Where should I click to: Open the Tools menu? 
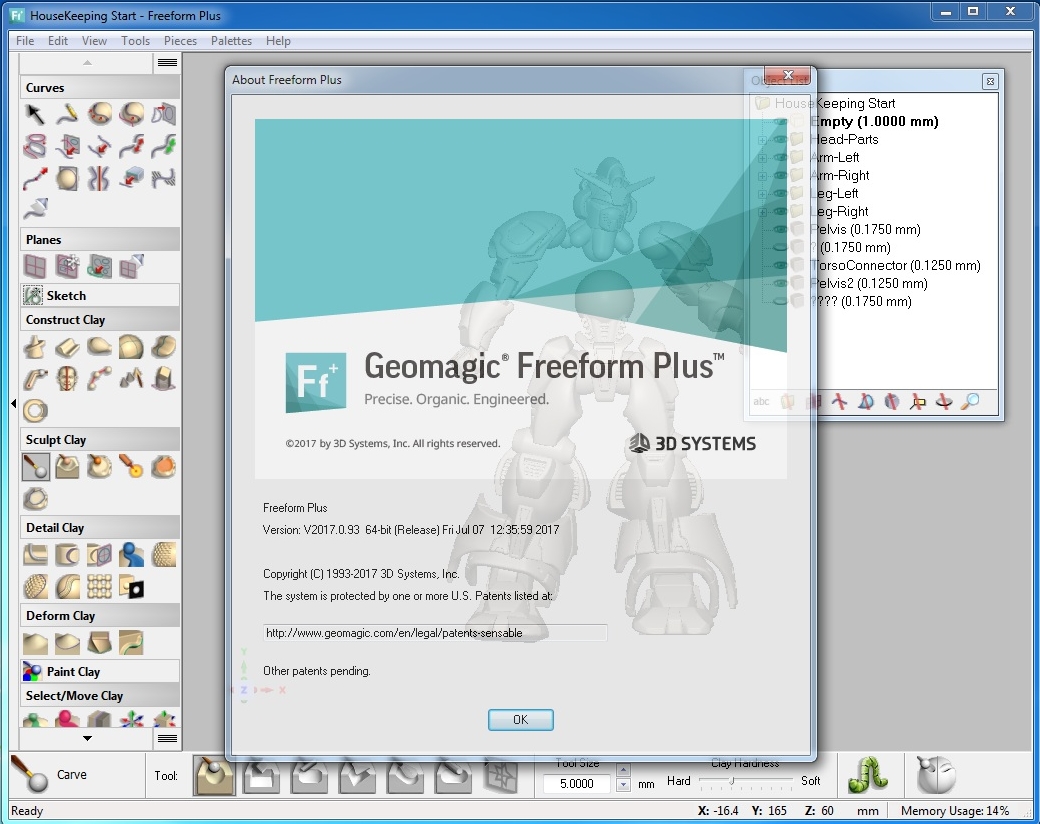[x=135, y=40]
